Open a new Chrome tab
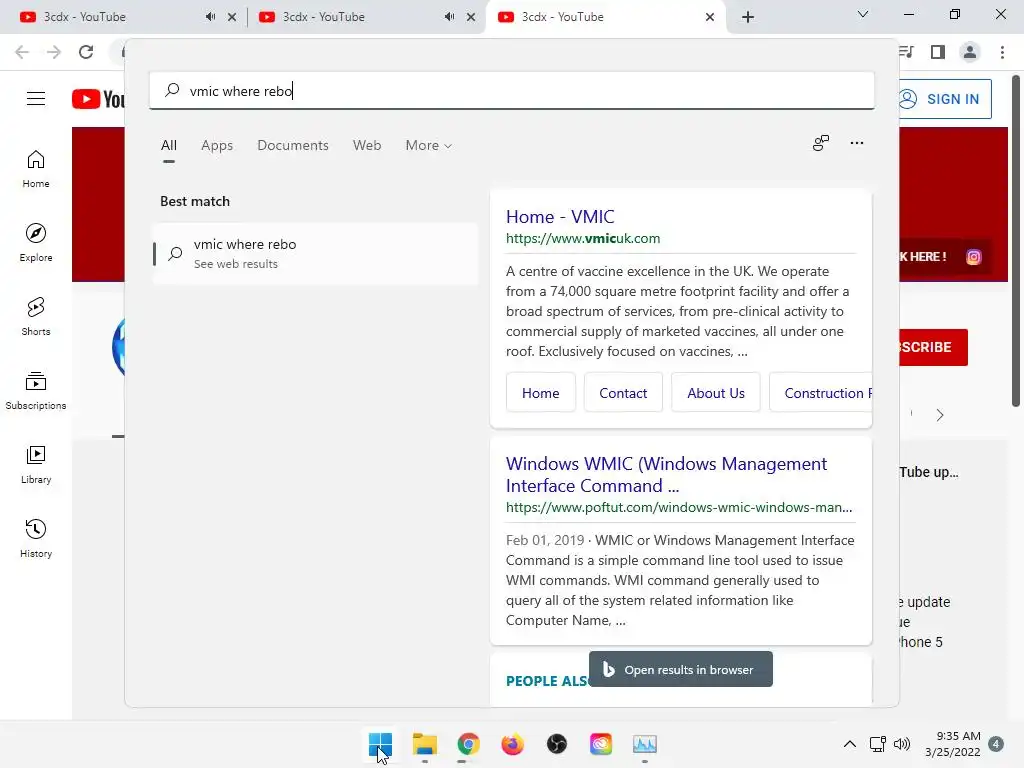The height and width of the screenshot is (768, 1024). point(748,17)
